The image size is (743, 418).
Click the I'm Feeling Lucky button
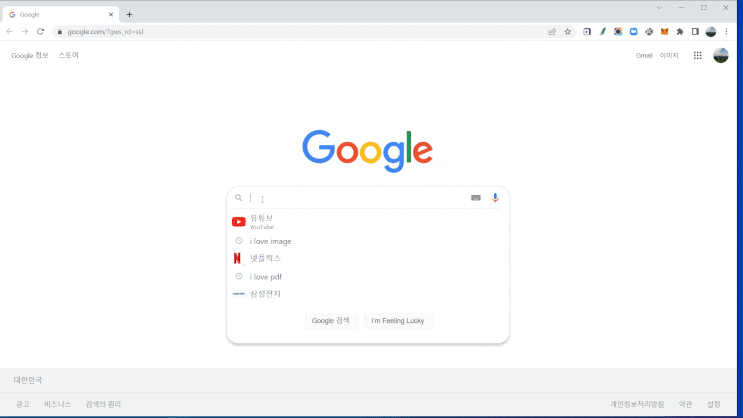point(398,321)
